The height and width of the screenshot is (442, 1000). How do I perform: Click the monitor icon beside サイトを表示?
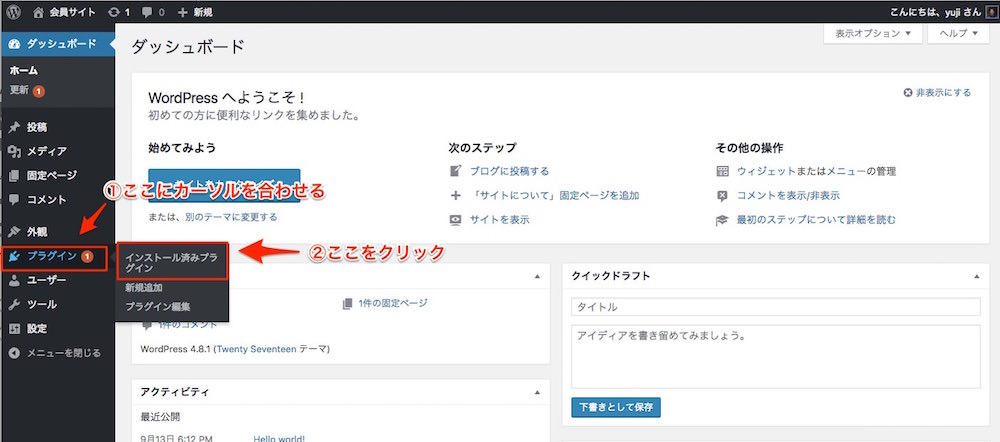click(x=455, y=219)
